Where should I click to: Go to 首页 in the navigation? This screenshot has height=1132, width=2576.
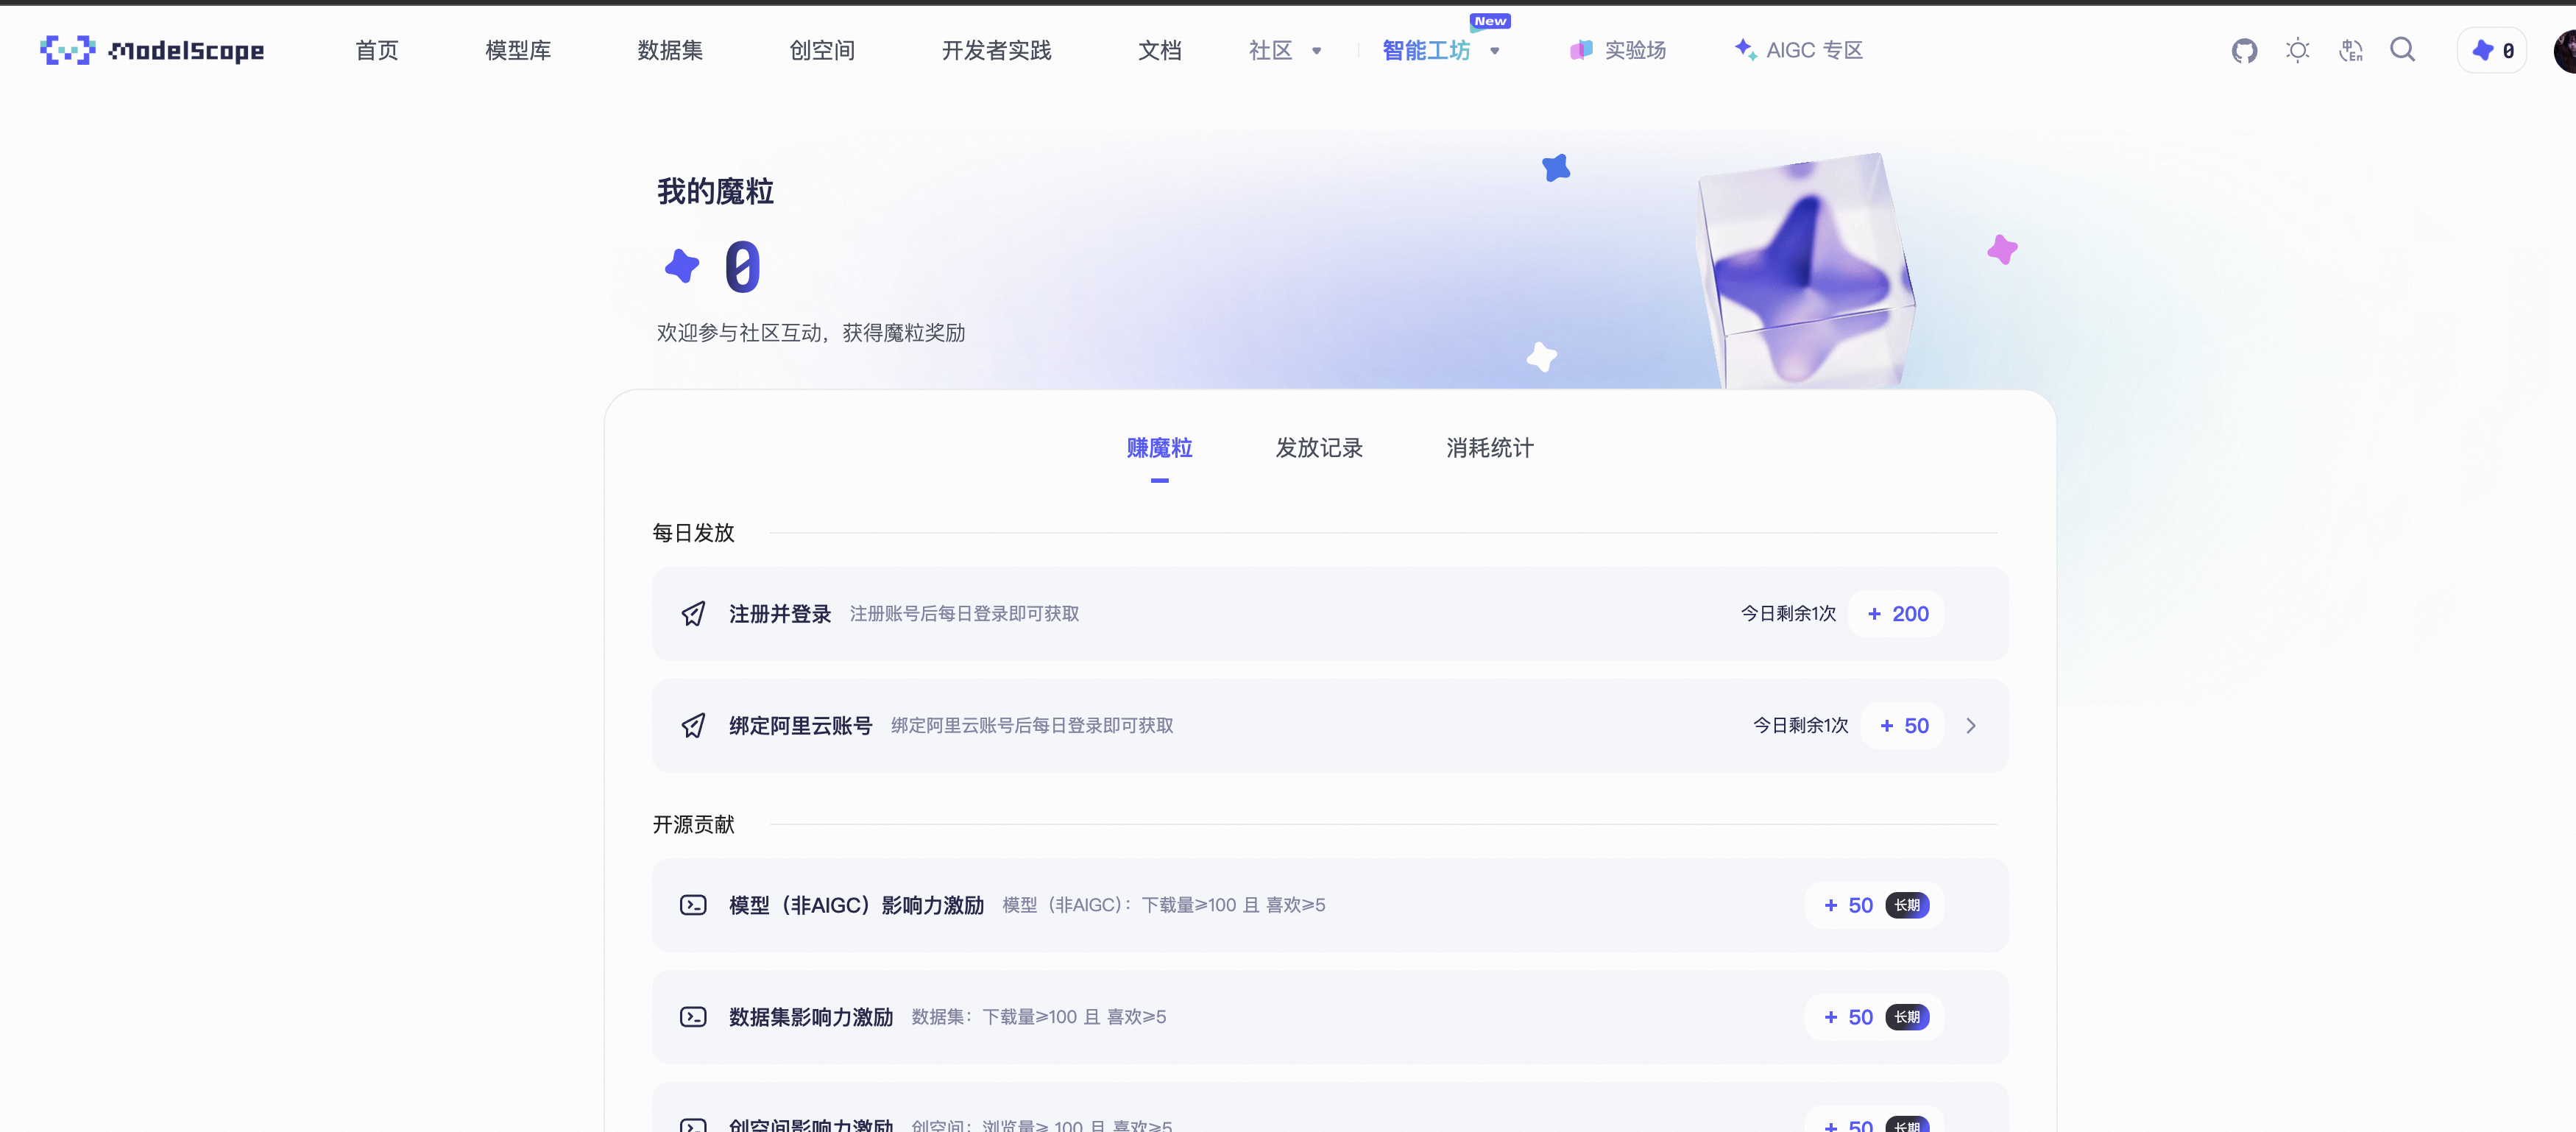pos(377,50)
